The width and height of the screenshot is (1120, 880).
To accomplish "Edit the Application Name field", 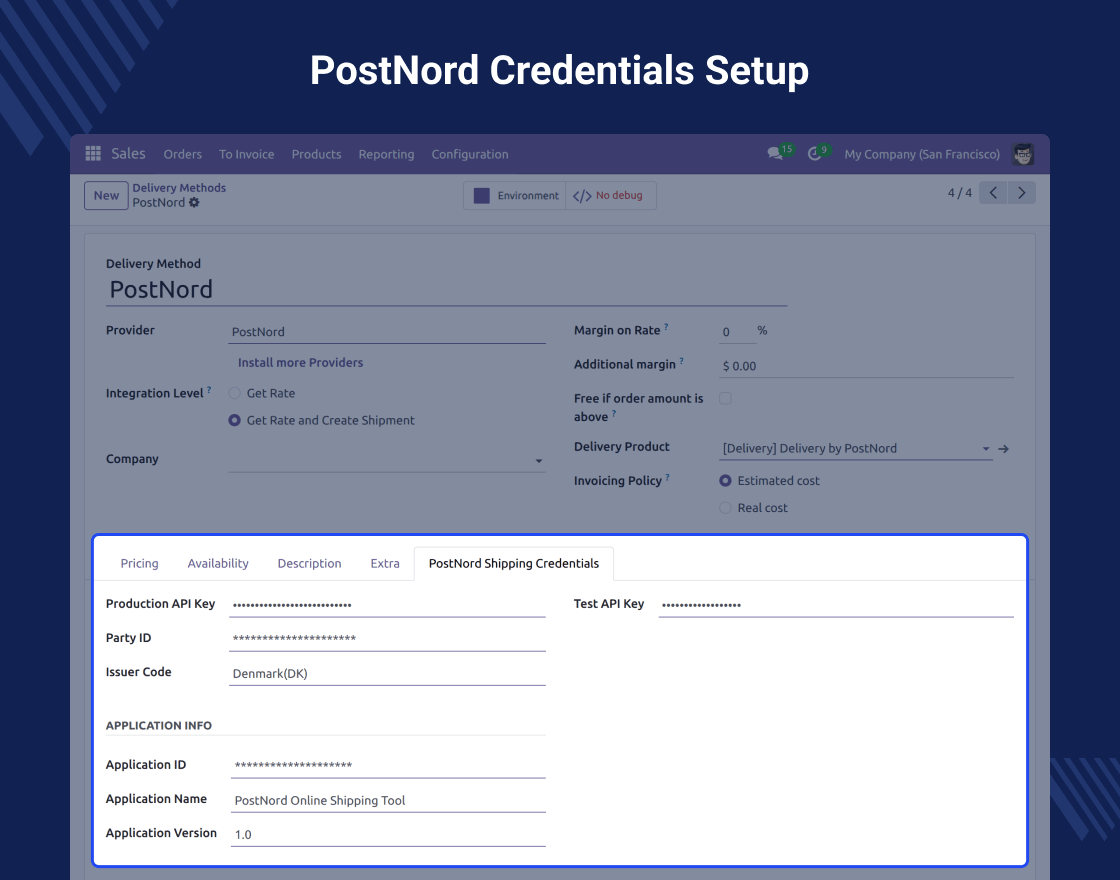I will coord(388,800).
